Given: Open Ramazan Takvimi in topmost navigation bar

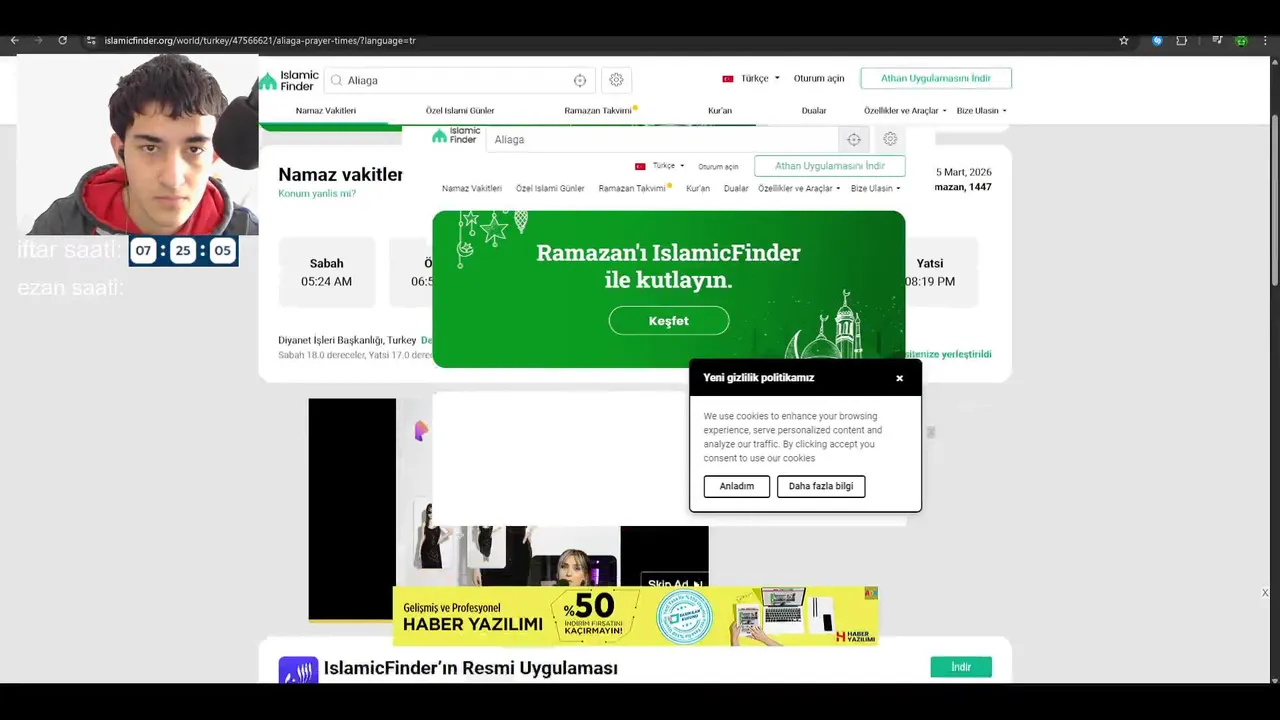Looking at the screenshot, I should pyautogui.click(x=598, y=111).
